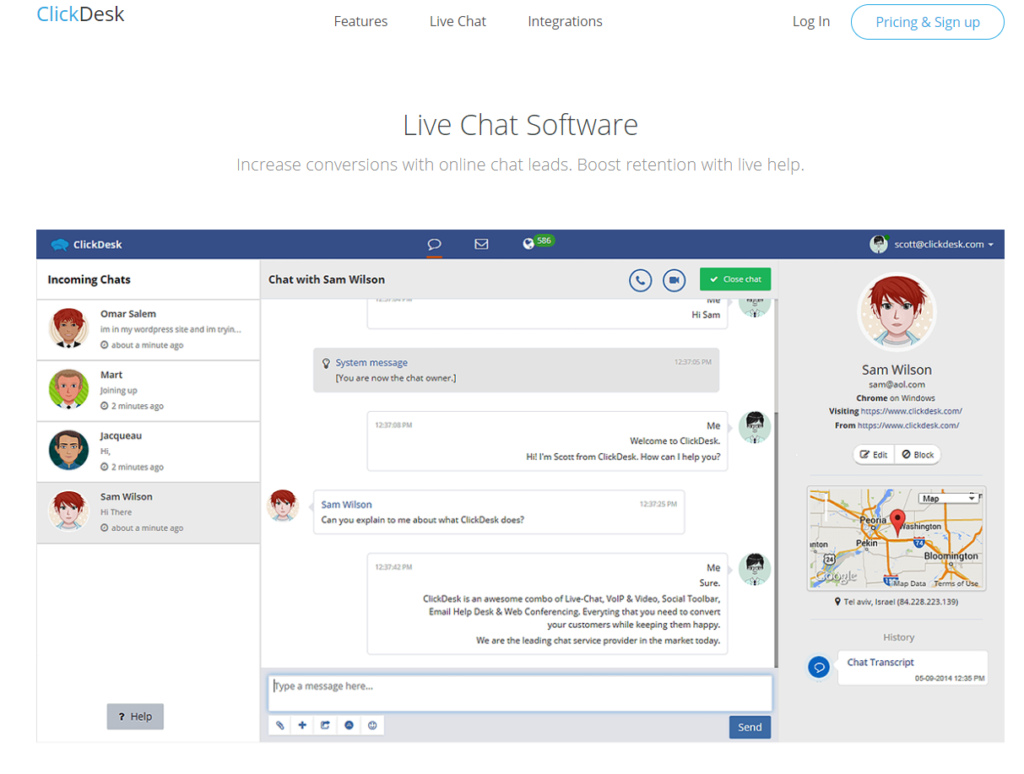The image size is (1024, 774).
Task: Click the Sam Wilson name in message bubble
Action: pyautogui.click(x=346, y=505)
